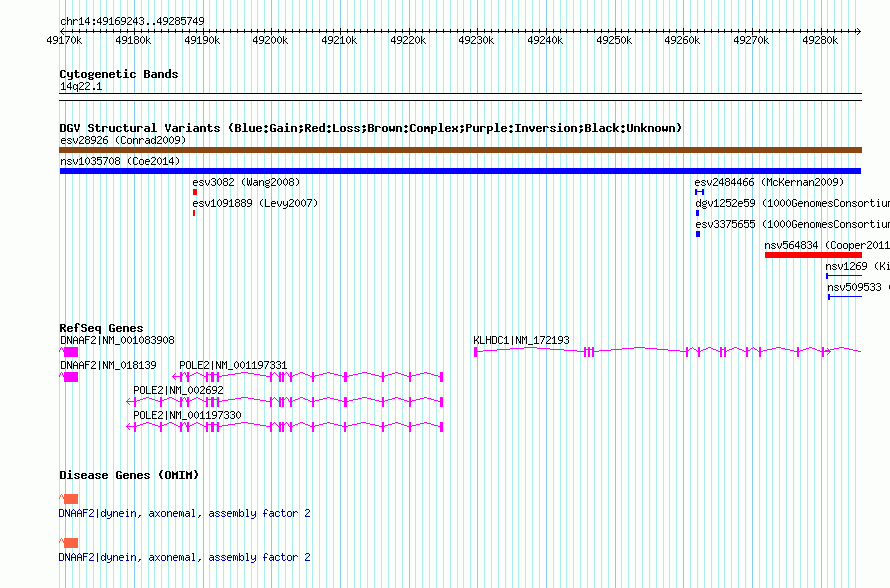The width and height of the screenshot is (890, 588).
Task: Open second DNAAF2 dynein axonemal assembly factor link
Action: pyautogui.click(x=184, y=558)
